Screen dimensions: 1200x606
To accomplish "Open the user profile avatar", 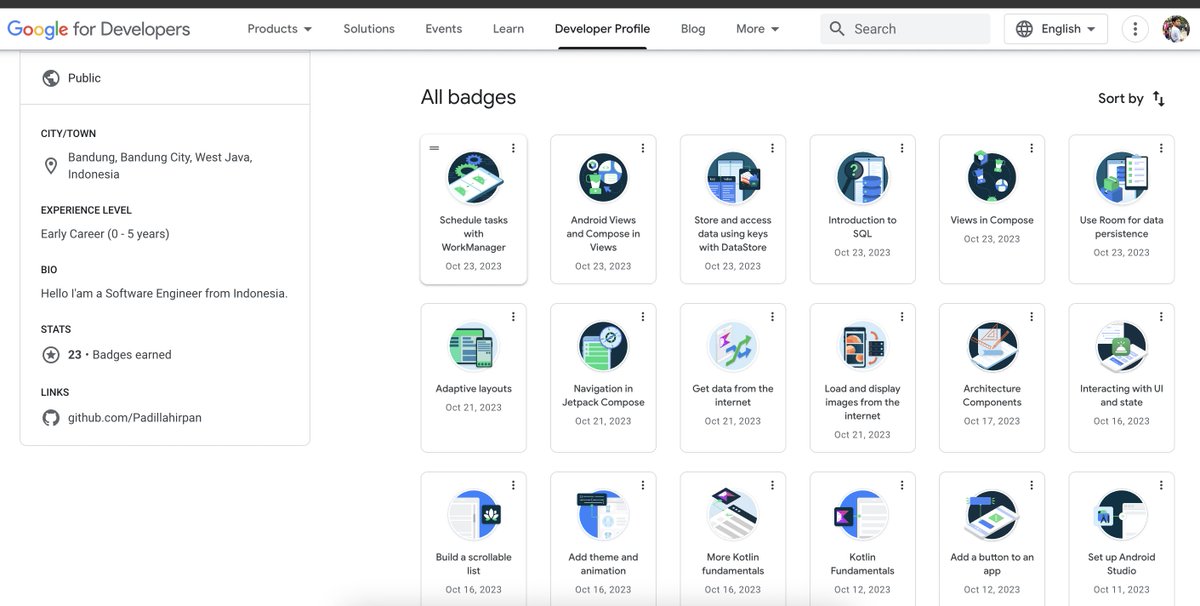I will click(x=1176, y=29).
